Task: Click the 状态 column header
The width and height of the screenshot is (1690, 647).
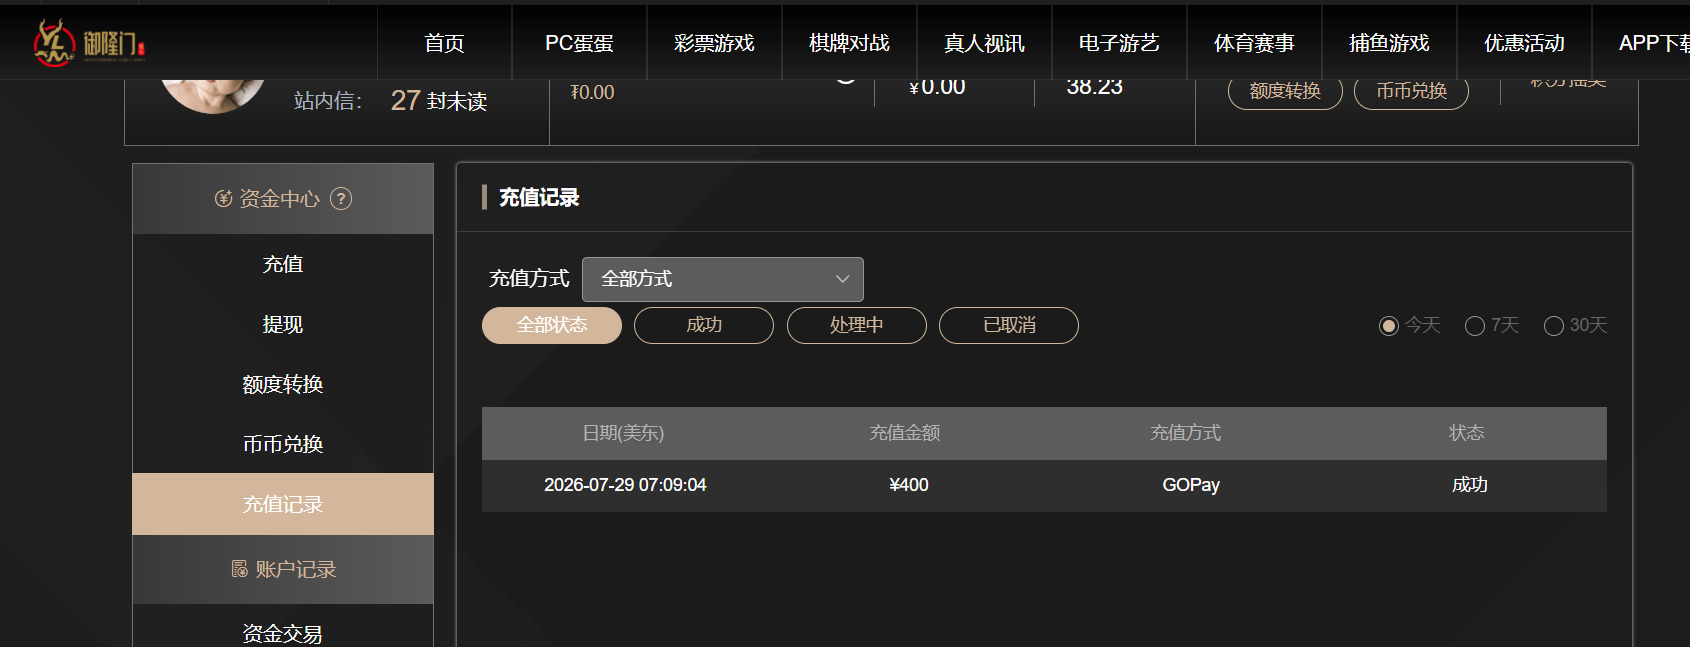Action: (1467, 433)
